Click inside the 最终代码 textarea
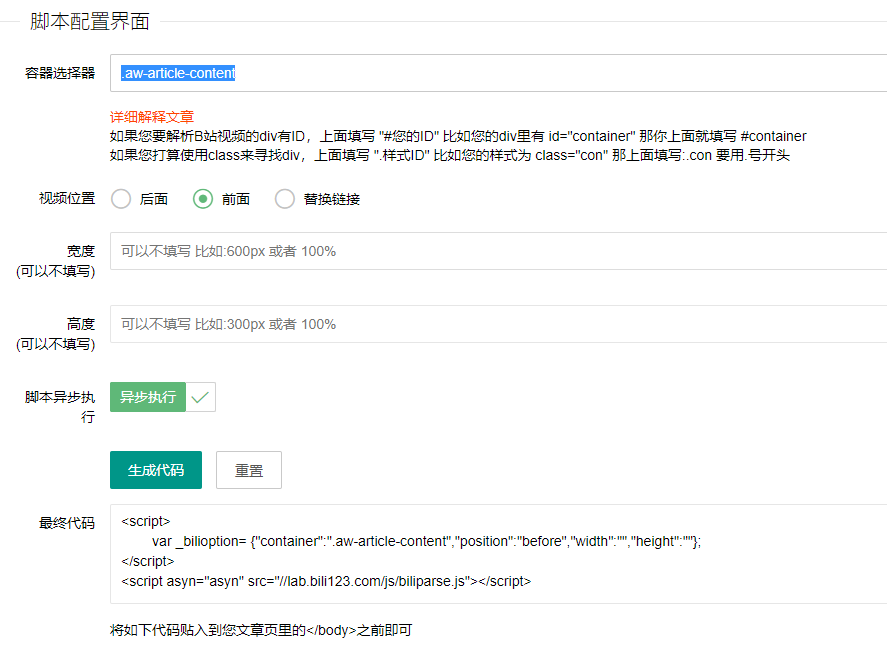The height and width of the screenshot is (671, 887). [x=498, y=554]
